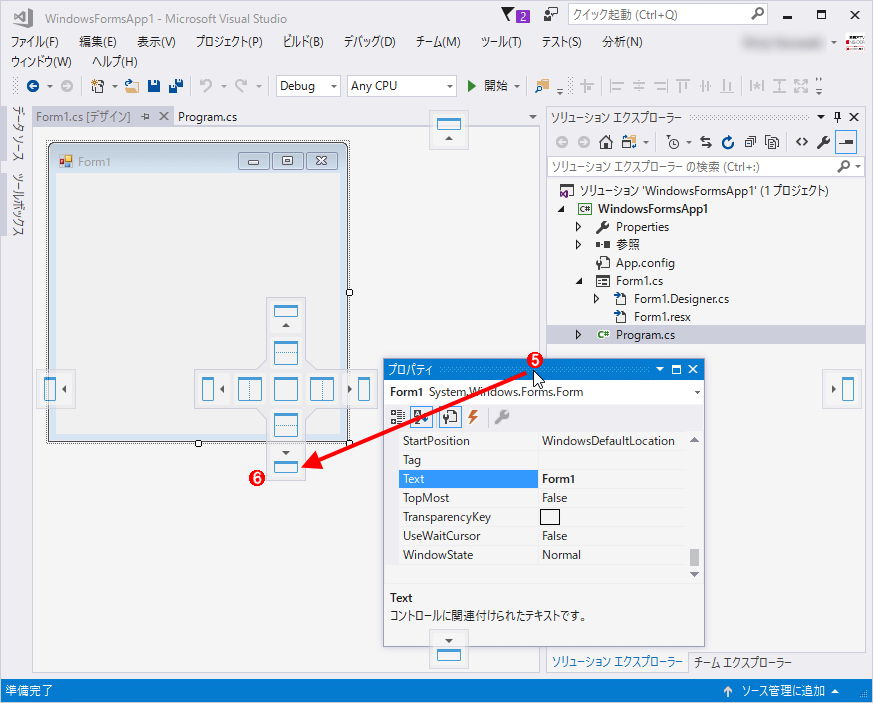This screenshot has width=873, height=703.
Task: Click the dock-to-bottom guide icon below the form
Action: pos(286,466)
